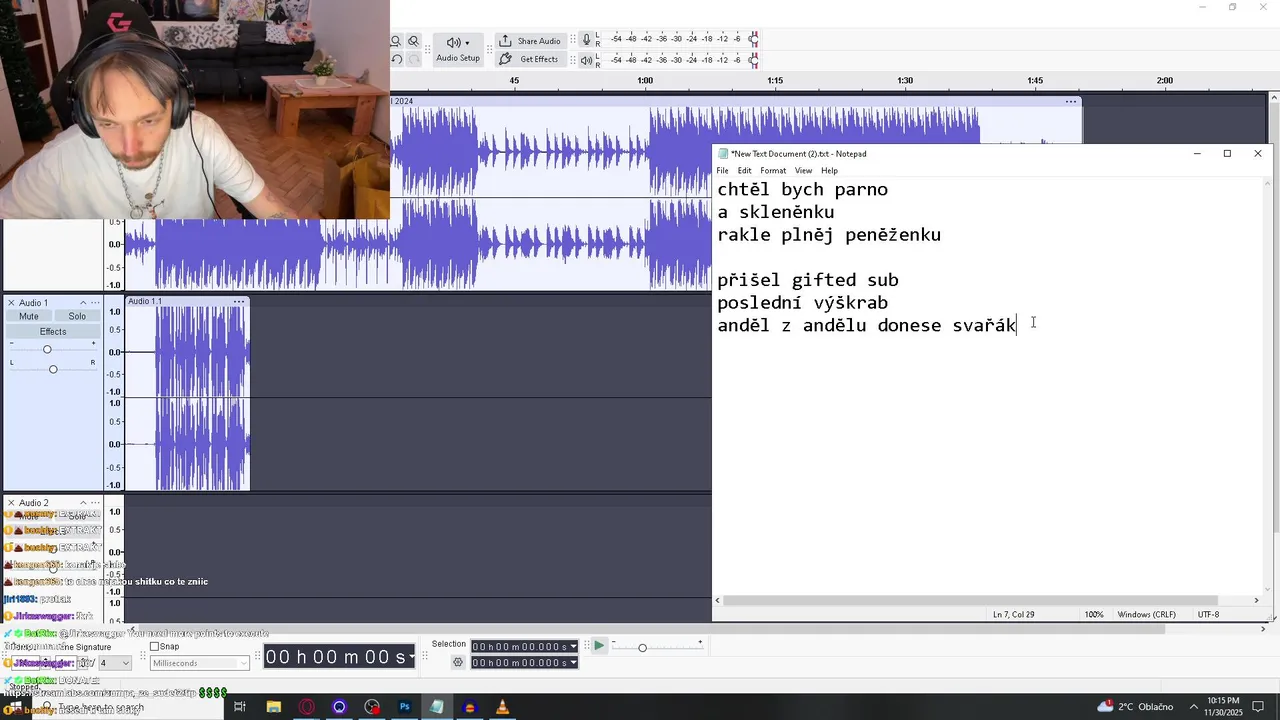Open the main time display format dropdown arrow

tap(411, 657)
